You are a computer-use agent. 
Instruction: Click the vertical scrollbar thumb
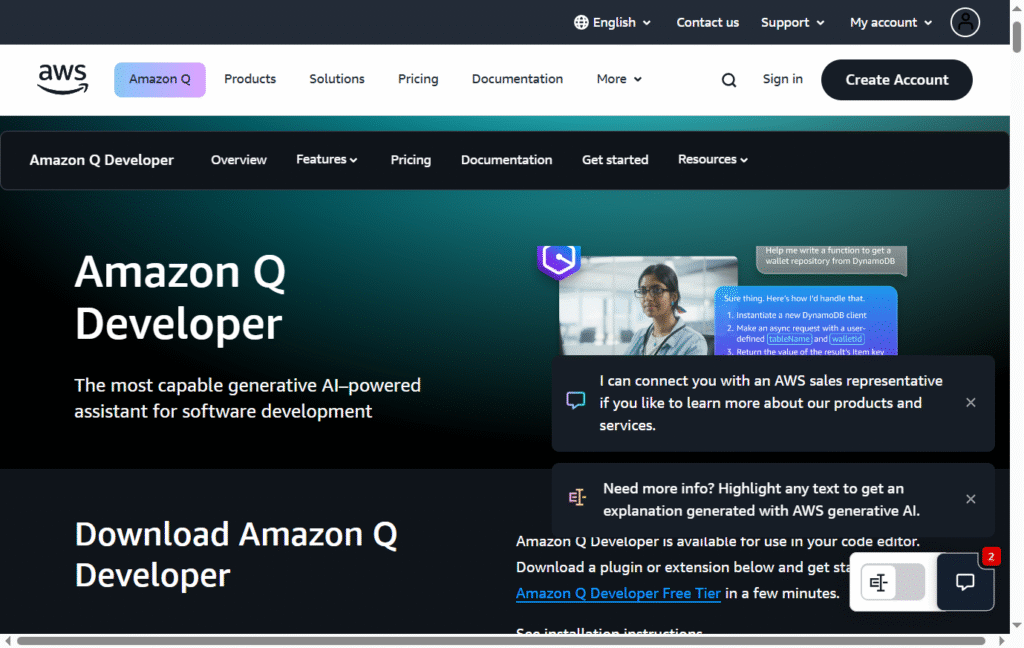tap(1017, 37)
